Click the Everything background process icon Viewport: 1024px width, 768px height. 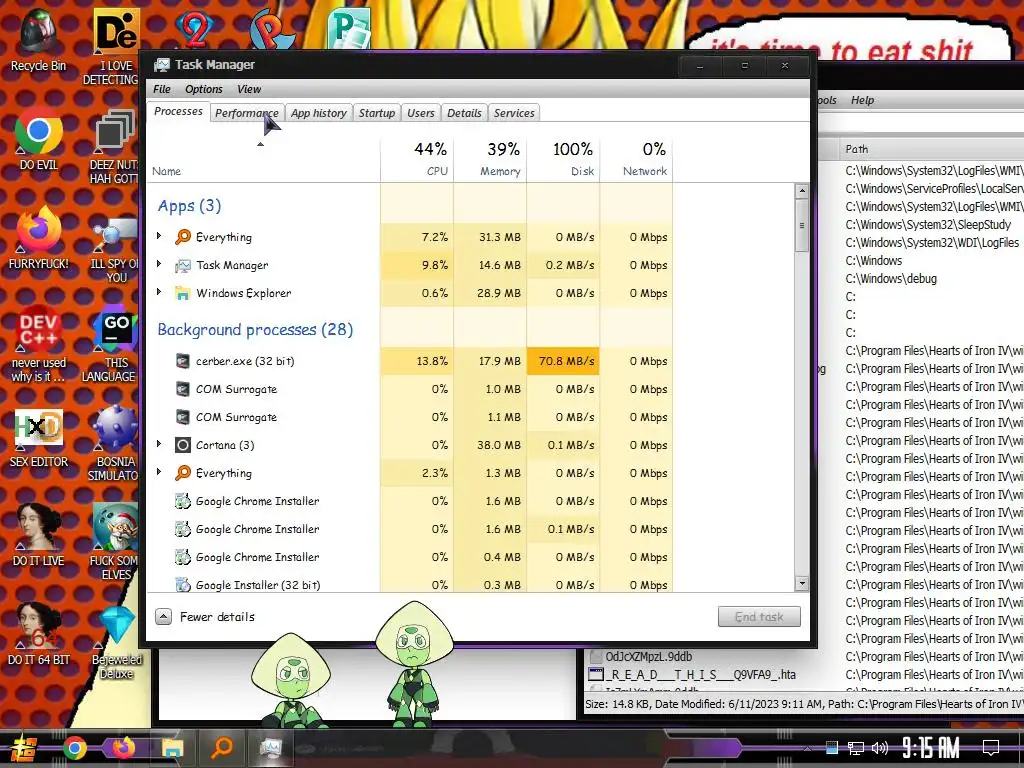[x=183, y=473]
